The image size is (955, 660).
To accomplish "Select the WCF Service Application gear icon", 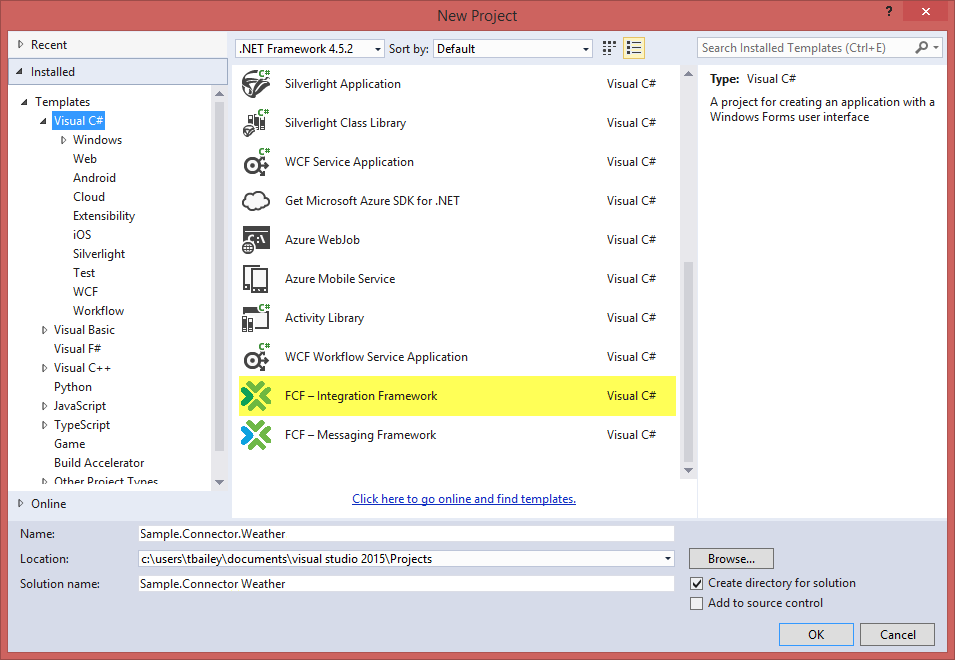I will pos(256,162).
